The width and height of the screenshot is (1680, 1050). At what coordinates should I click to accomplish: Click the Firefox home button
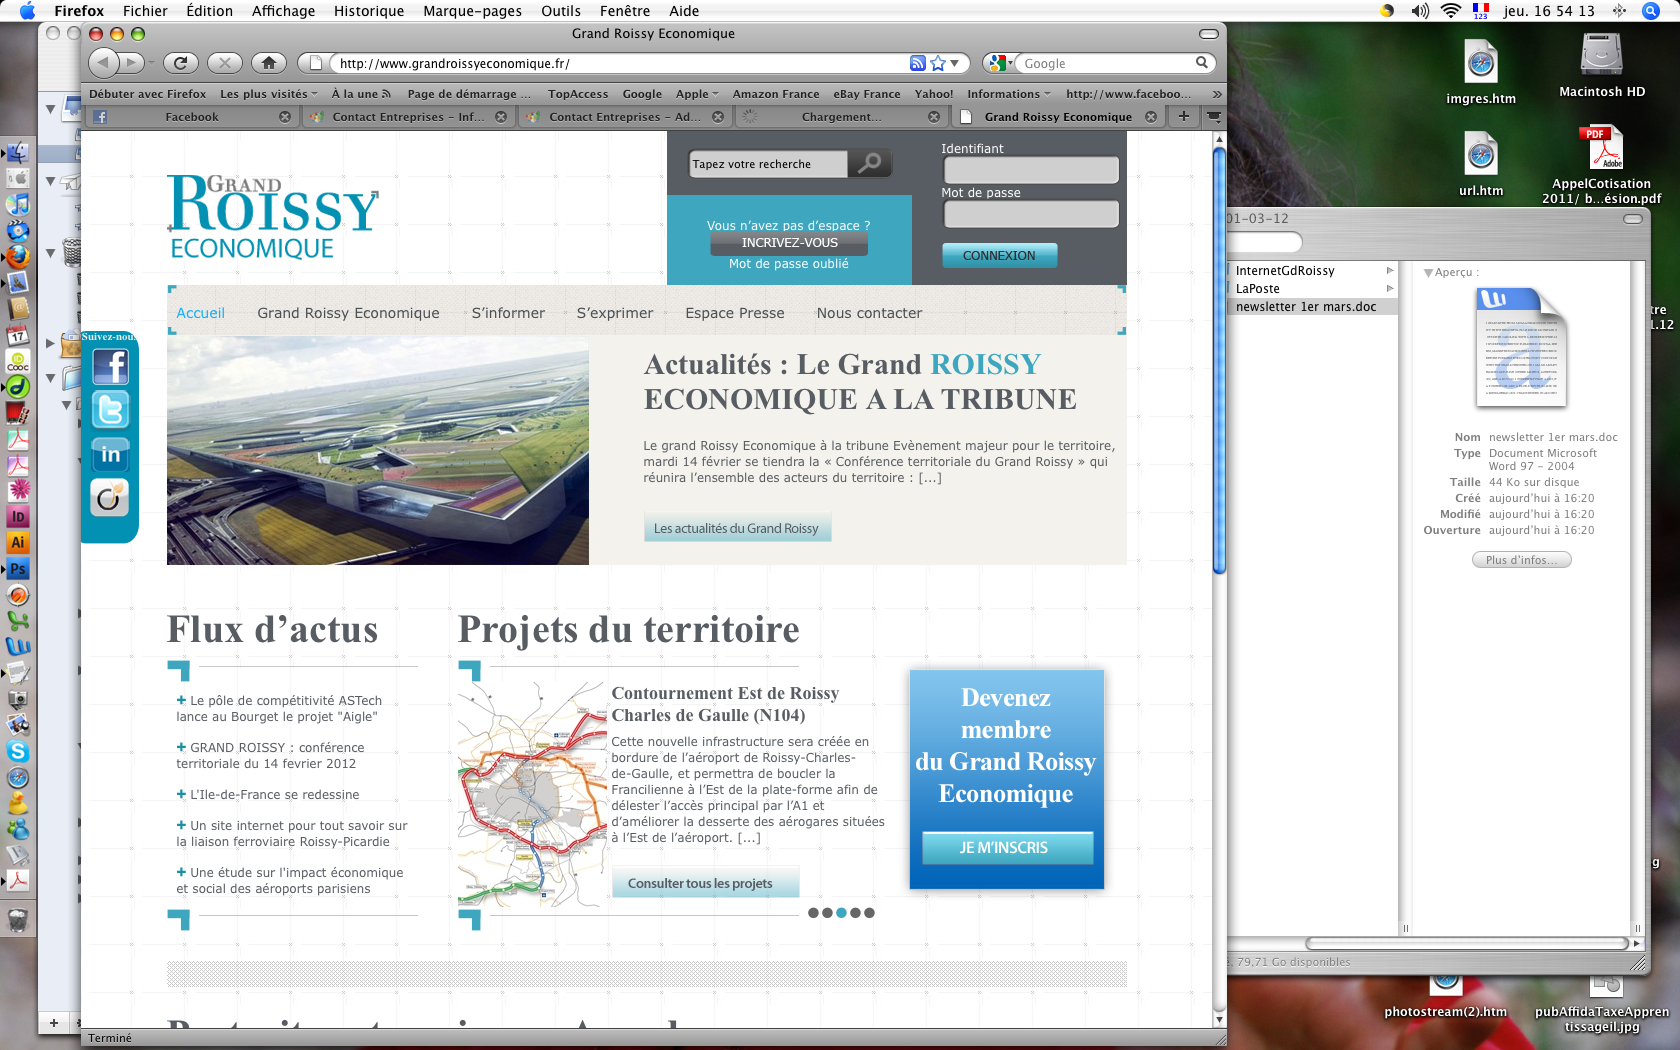coord(268,63)
